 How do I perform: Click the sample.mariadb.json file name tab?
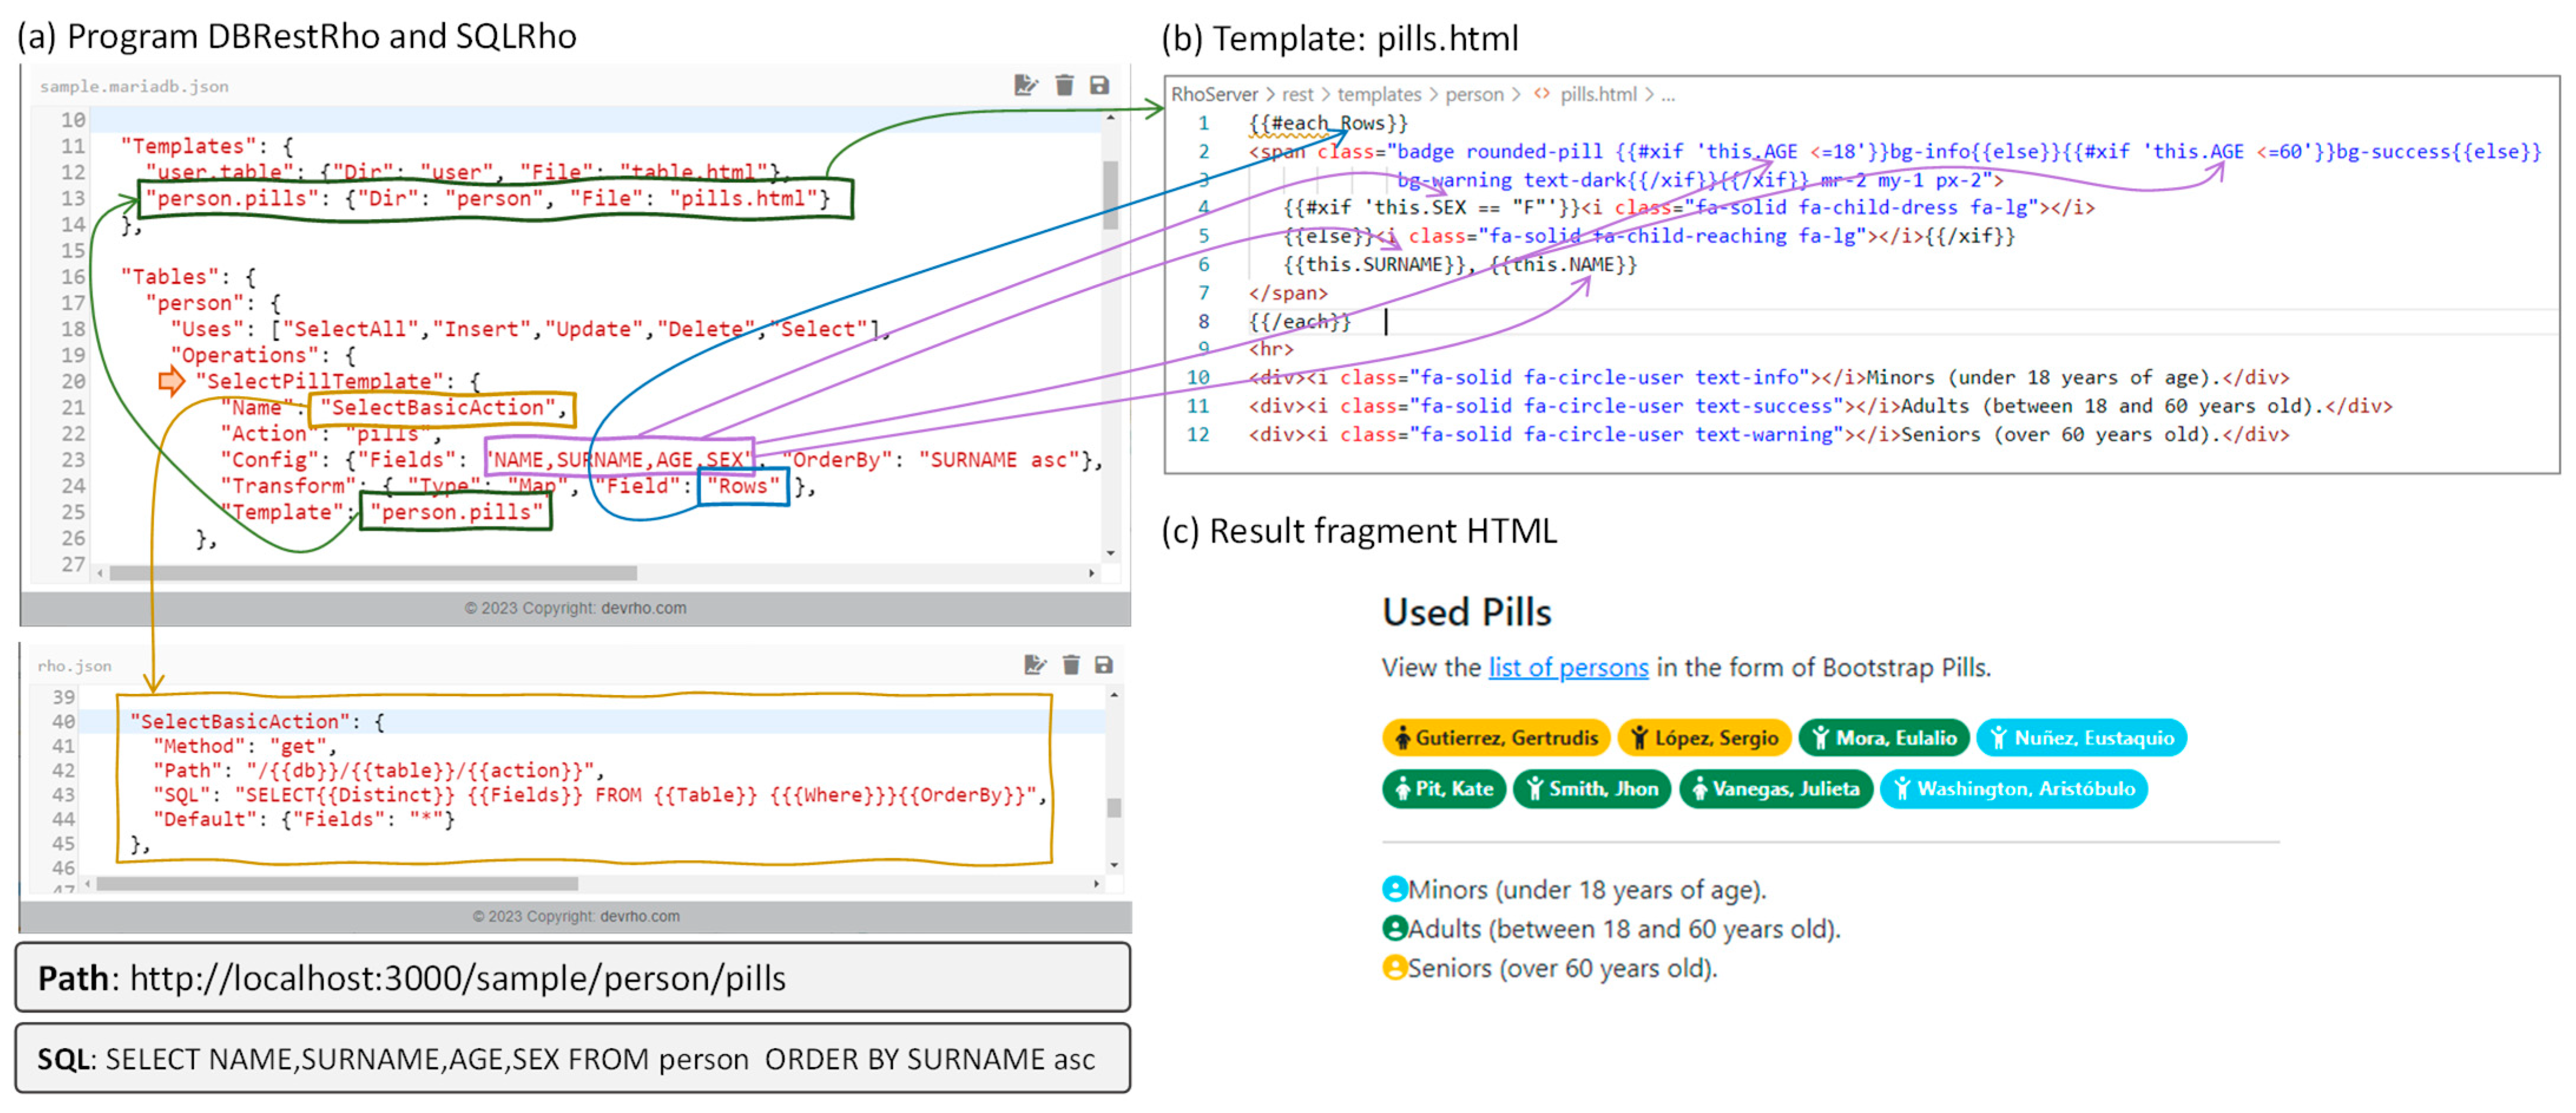pyautogui.click(x=134, y=86)
